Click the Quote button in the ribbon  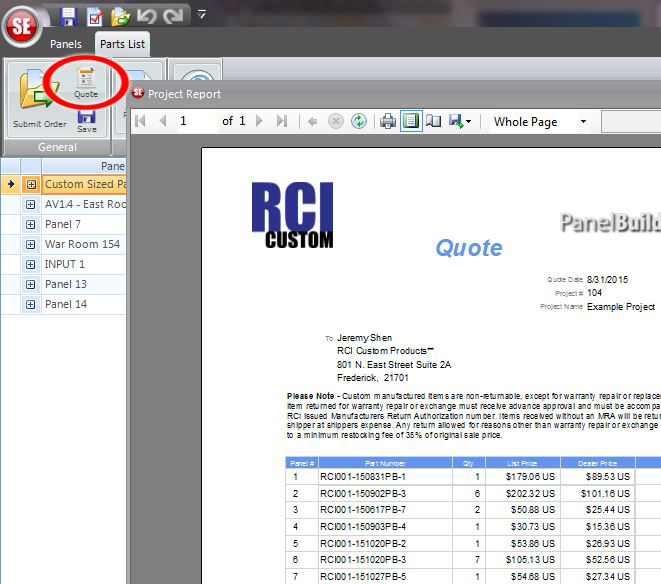click(x=86, y=81)
